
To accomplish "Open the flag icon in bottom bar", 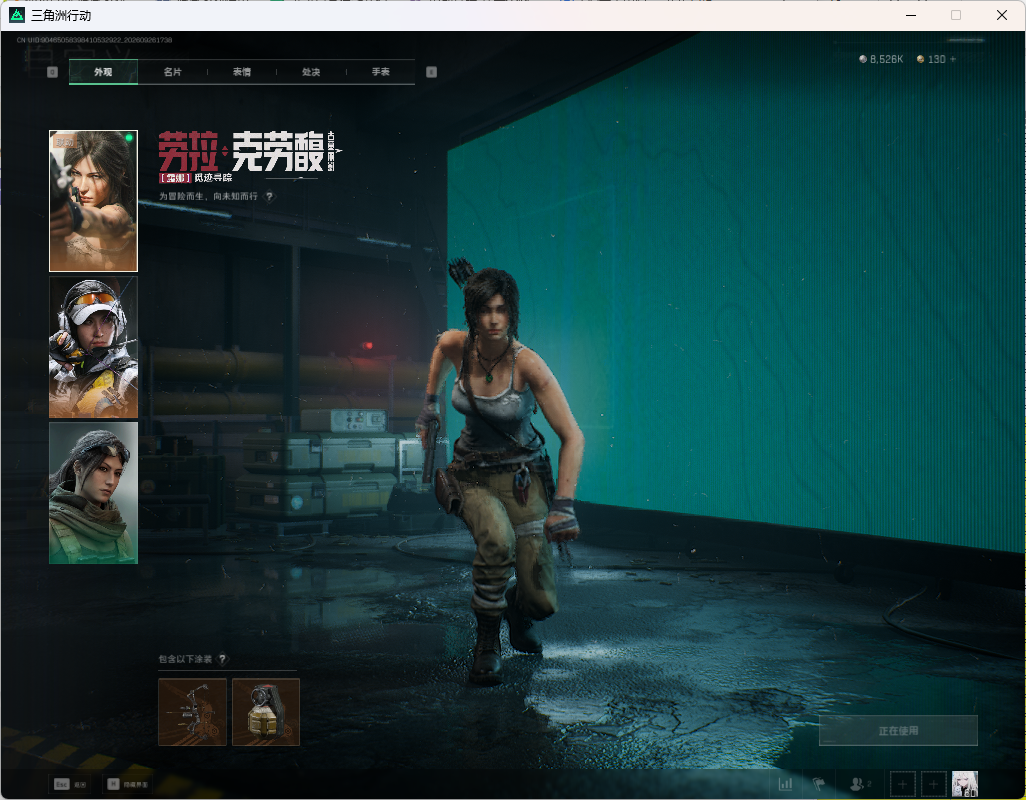I will tap(819, 783).
